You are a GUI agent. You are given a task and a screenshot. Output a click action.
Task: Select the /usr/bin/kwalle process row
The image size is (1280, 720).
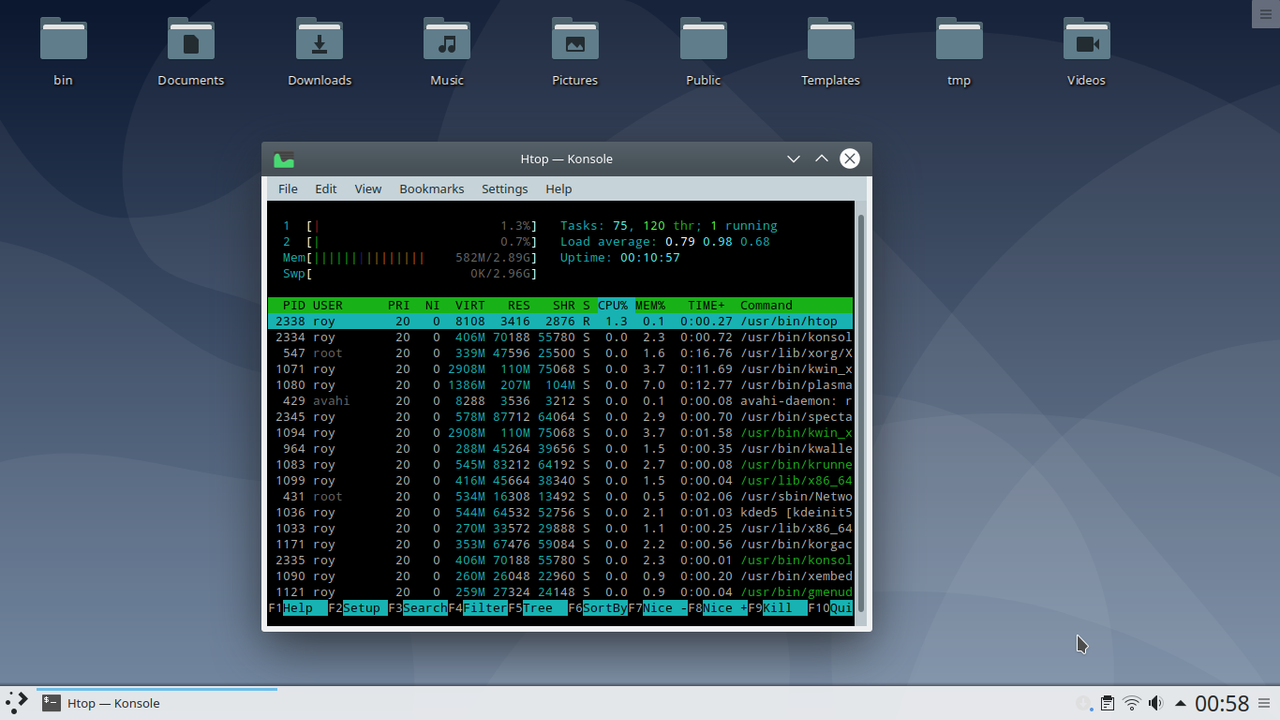point(560,449)
